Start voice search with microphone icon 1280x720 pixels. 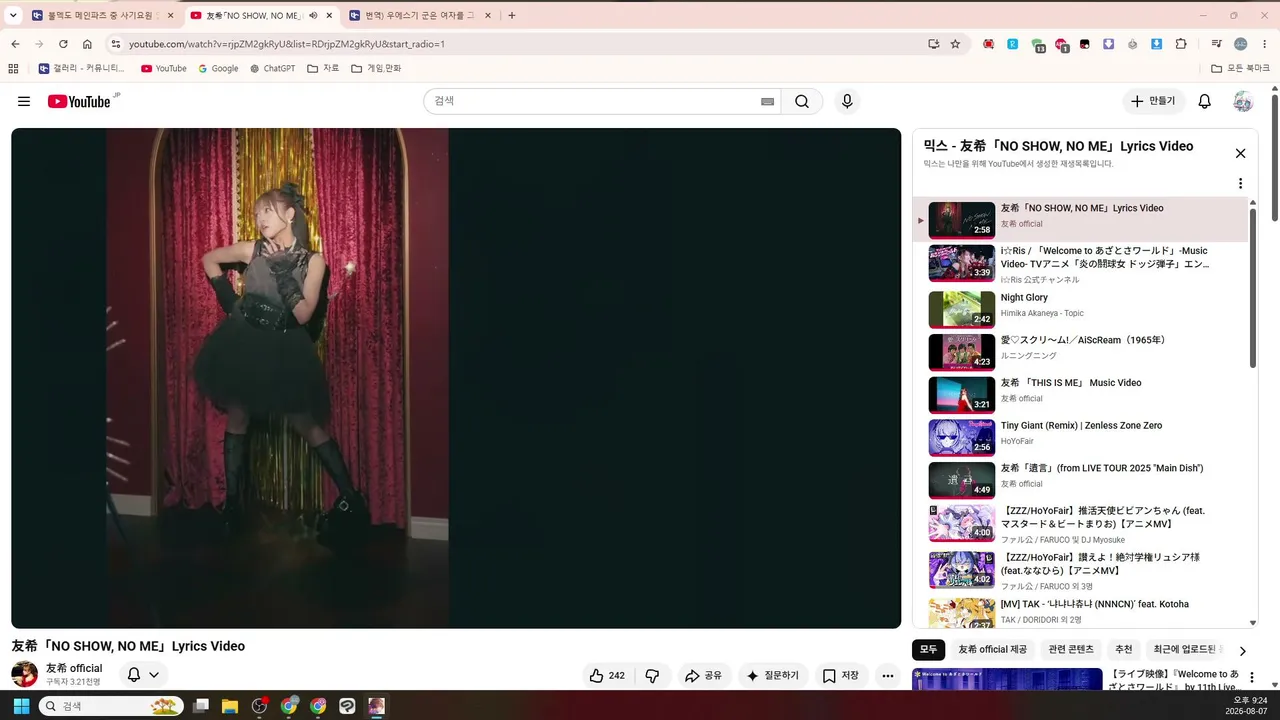coord(847,101)
